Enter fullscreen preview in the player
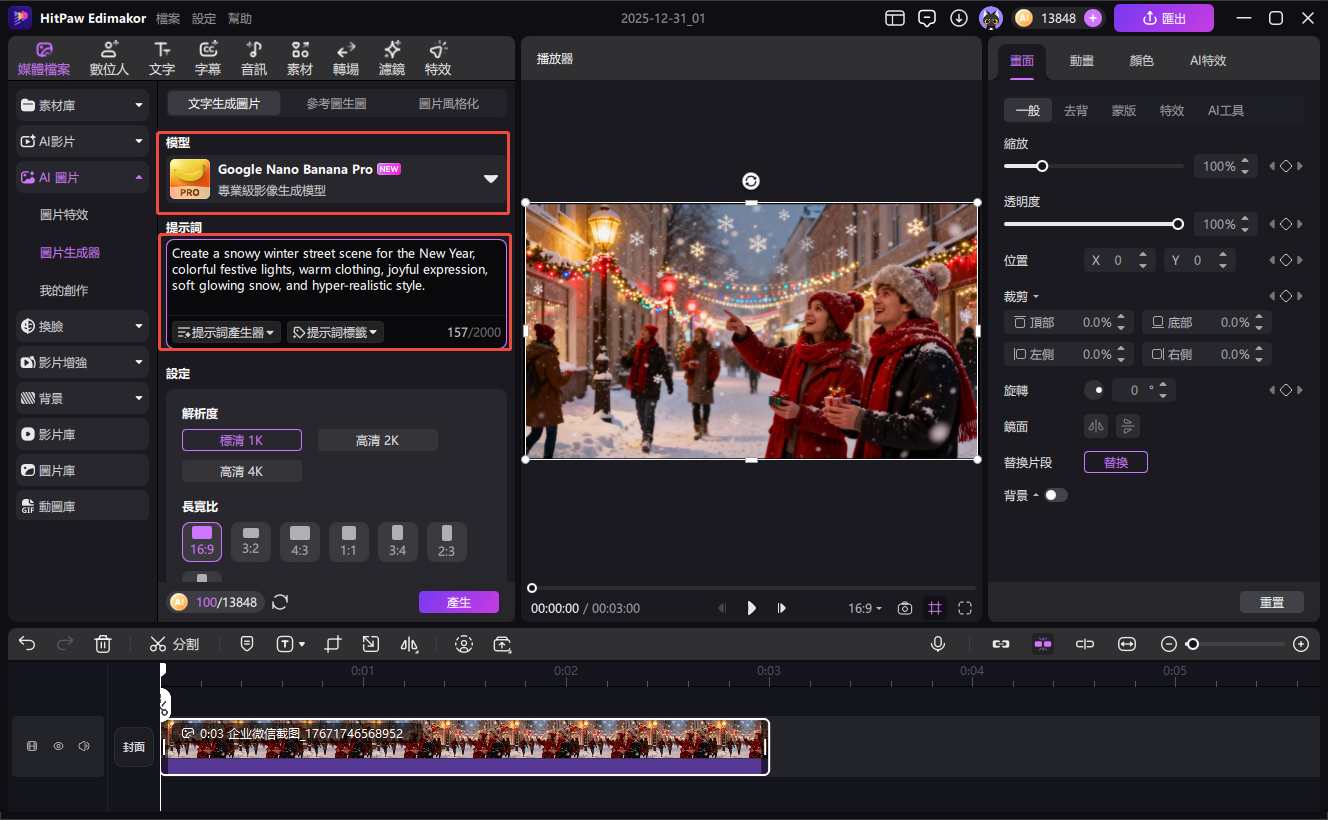 tap(965, 608)
